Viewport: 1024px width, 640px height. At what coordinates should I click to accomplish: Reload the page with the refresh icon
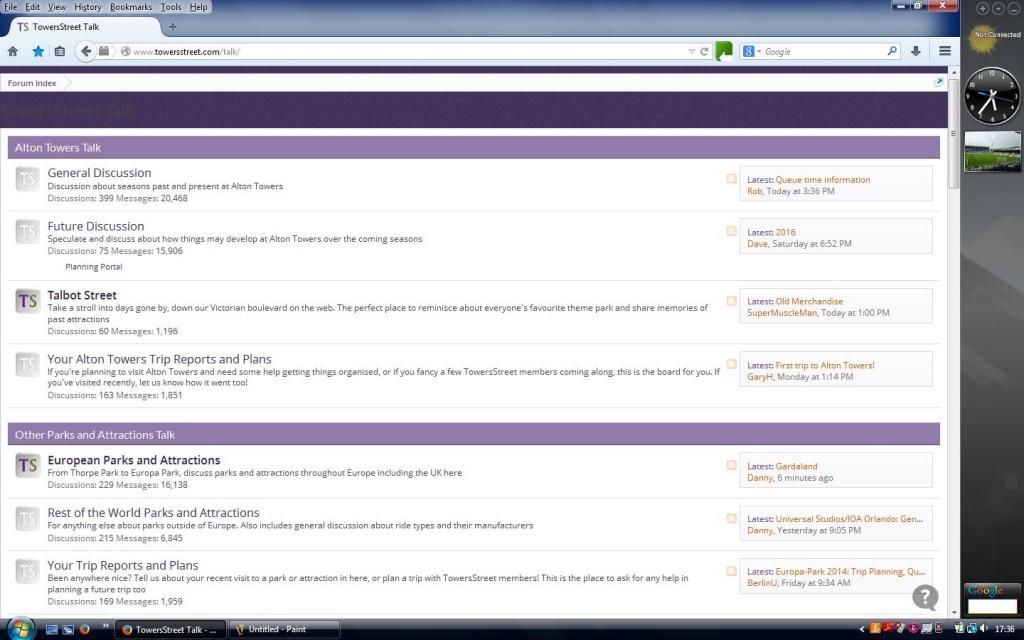tap(704, 51)
